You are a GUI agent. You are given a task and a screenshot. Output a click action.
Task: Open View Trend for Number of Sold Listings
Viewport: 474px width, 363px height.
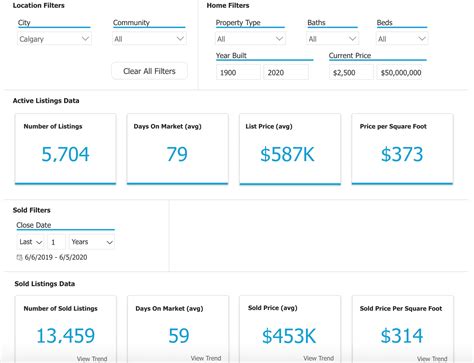pos(92,359)
